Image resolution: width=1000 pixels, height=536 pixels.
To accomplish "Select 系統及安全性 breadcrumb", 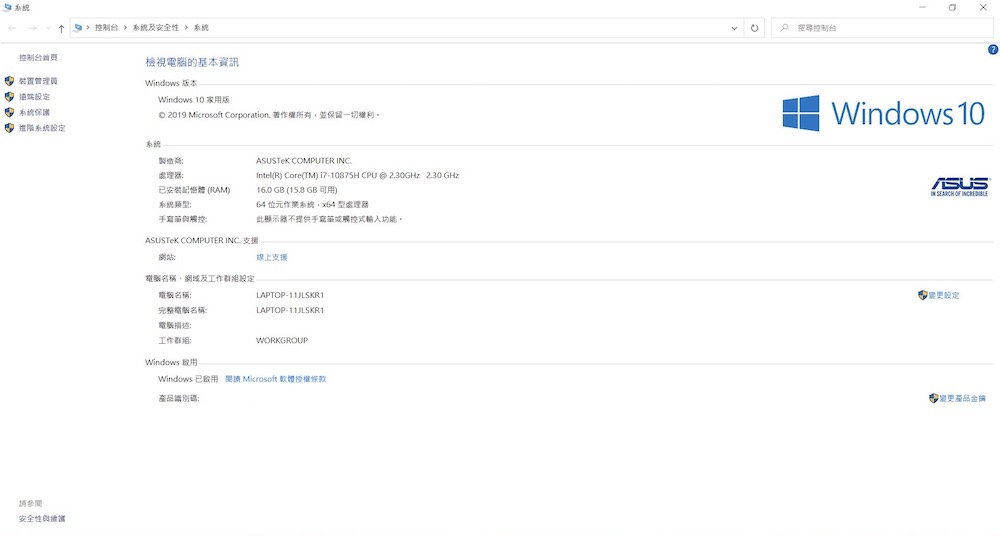I will pos(156,27).
